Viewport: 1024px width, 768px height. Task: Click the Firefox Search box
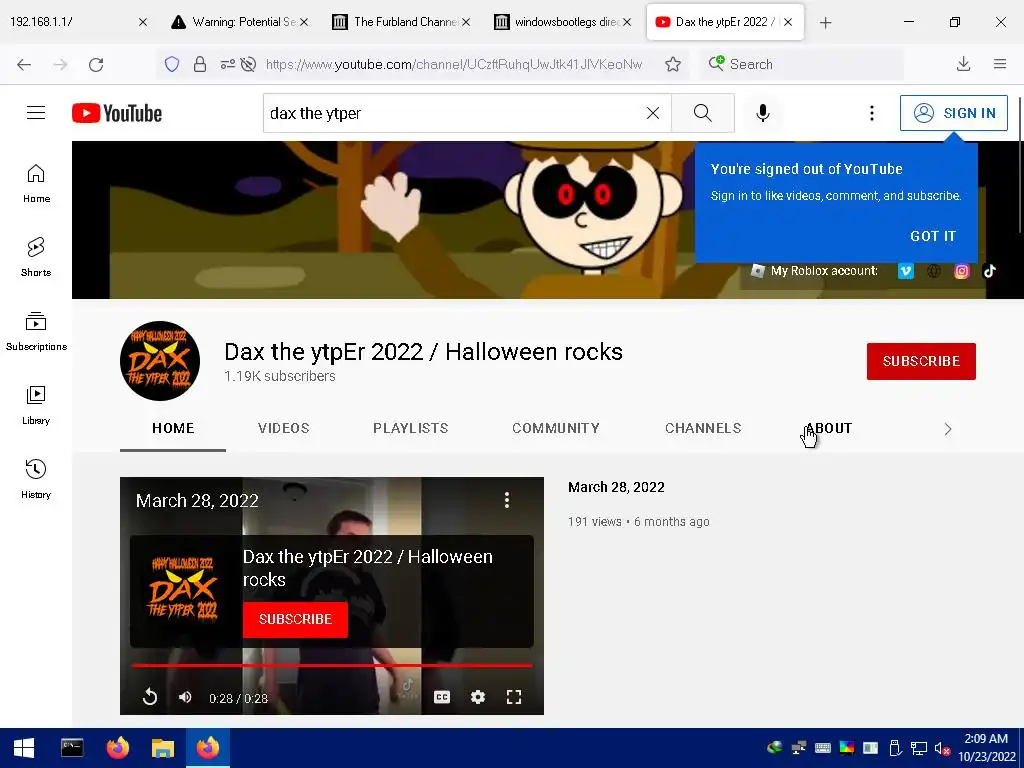802,64
